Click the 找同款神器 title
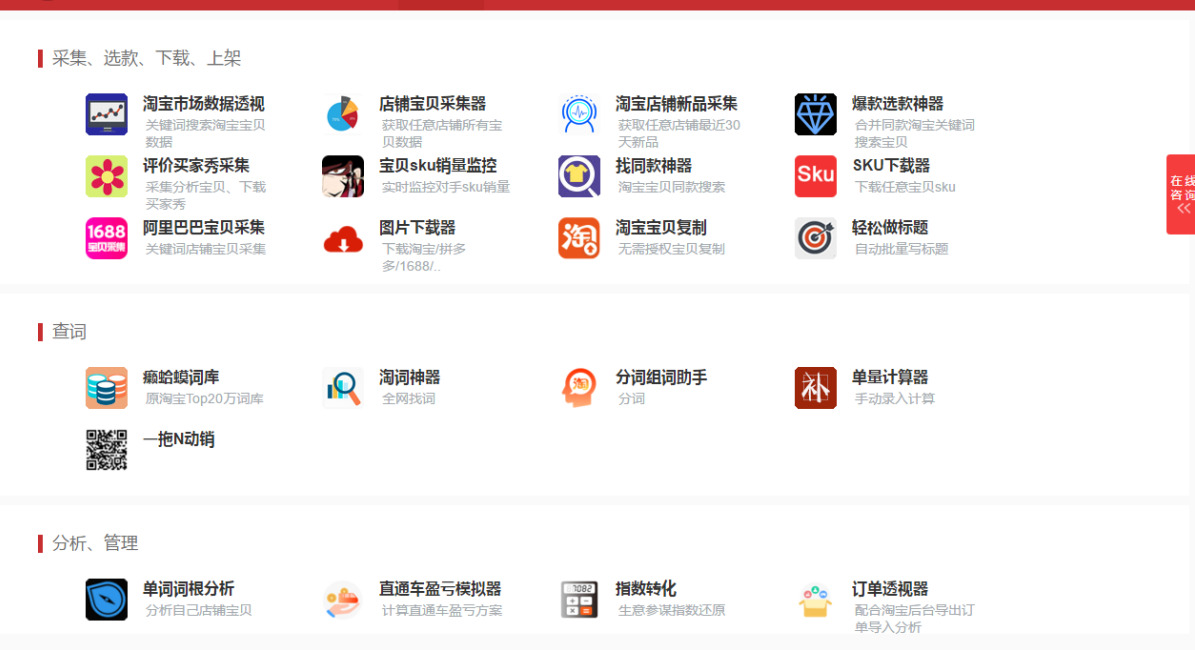 coord(653,165)
